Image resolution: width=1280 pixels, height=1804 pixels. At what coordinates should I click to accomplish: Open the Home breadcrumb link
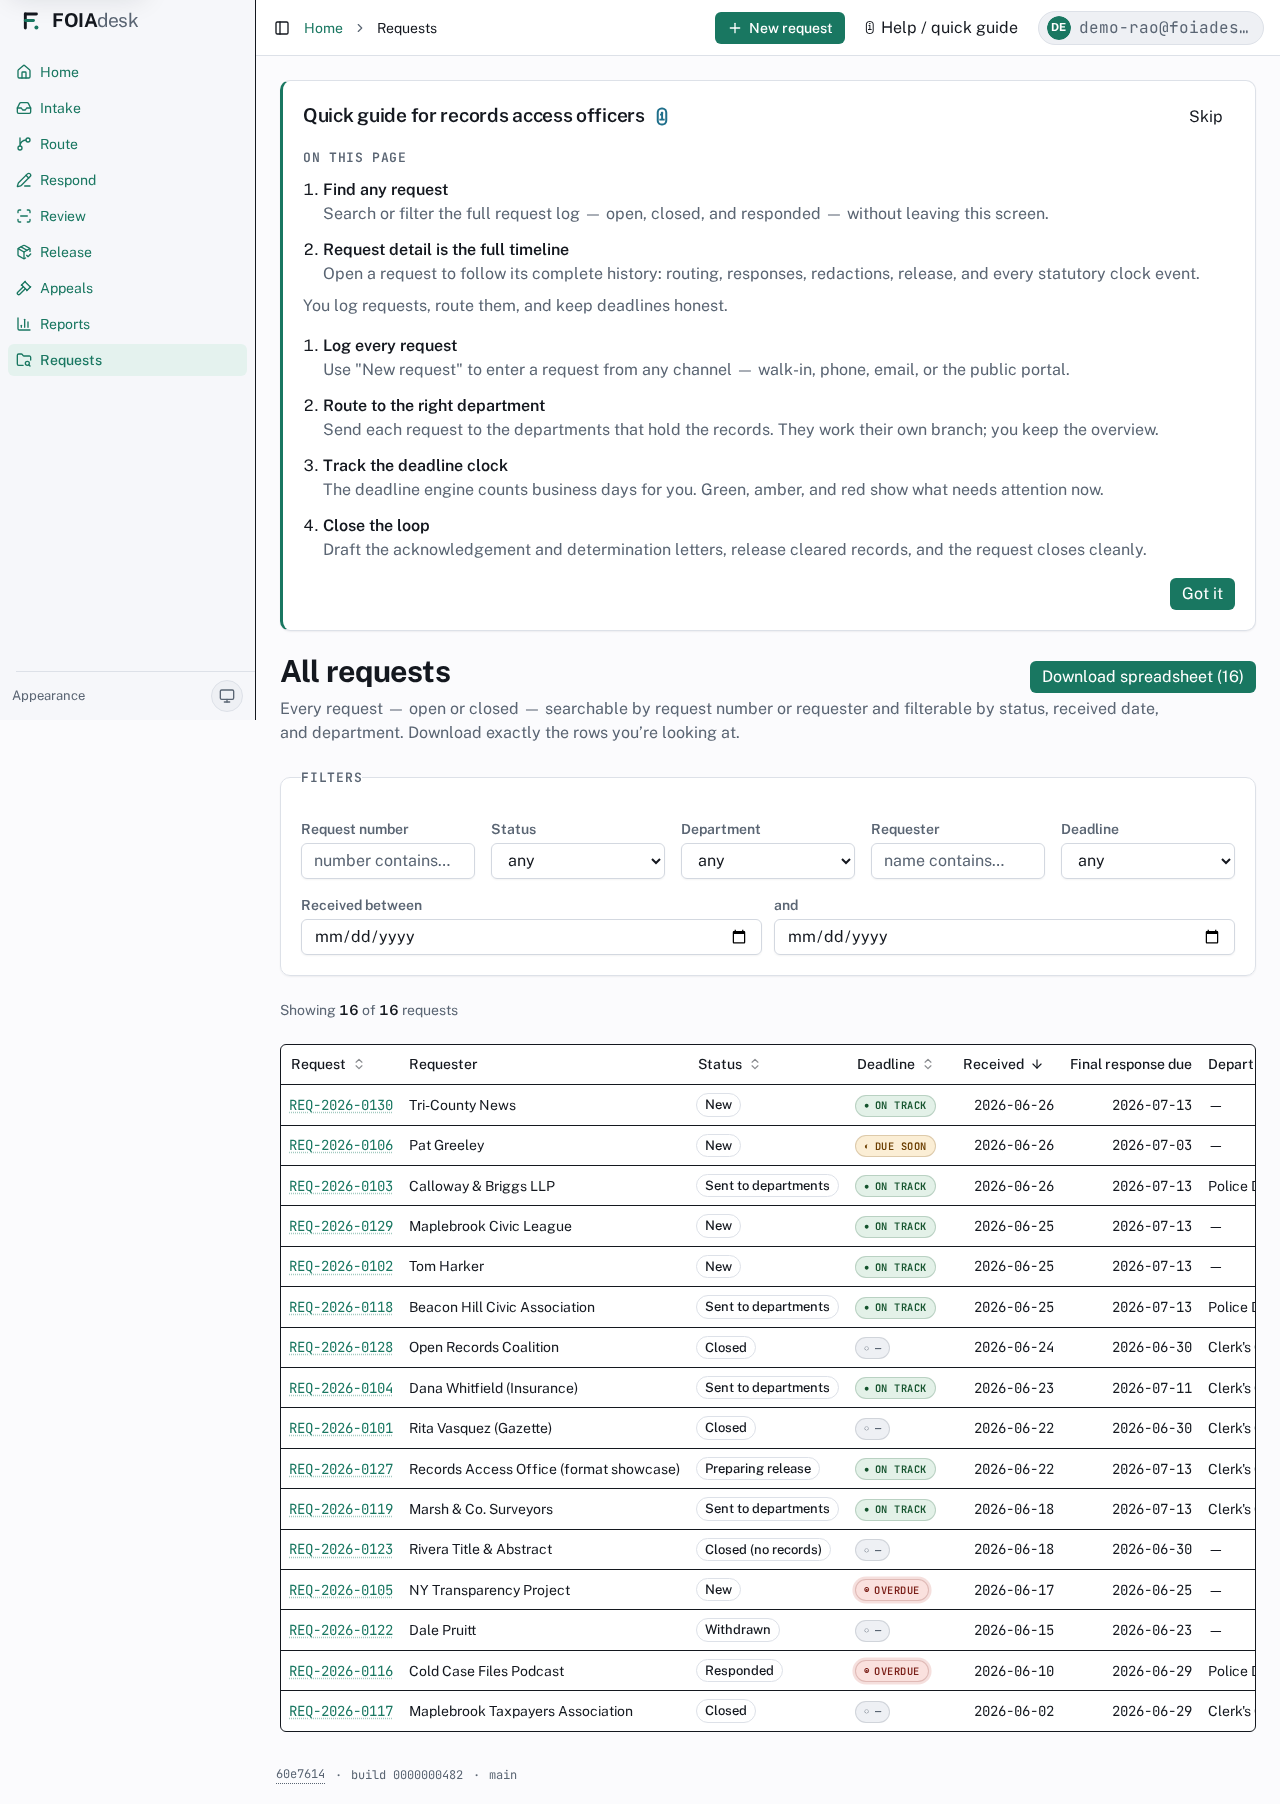click(x=323, y=28)
